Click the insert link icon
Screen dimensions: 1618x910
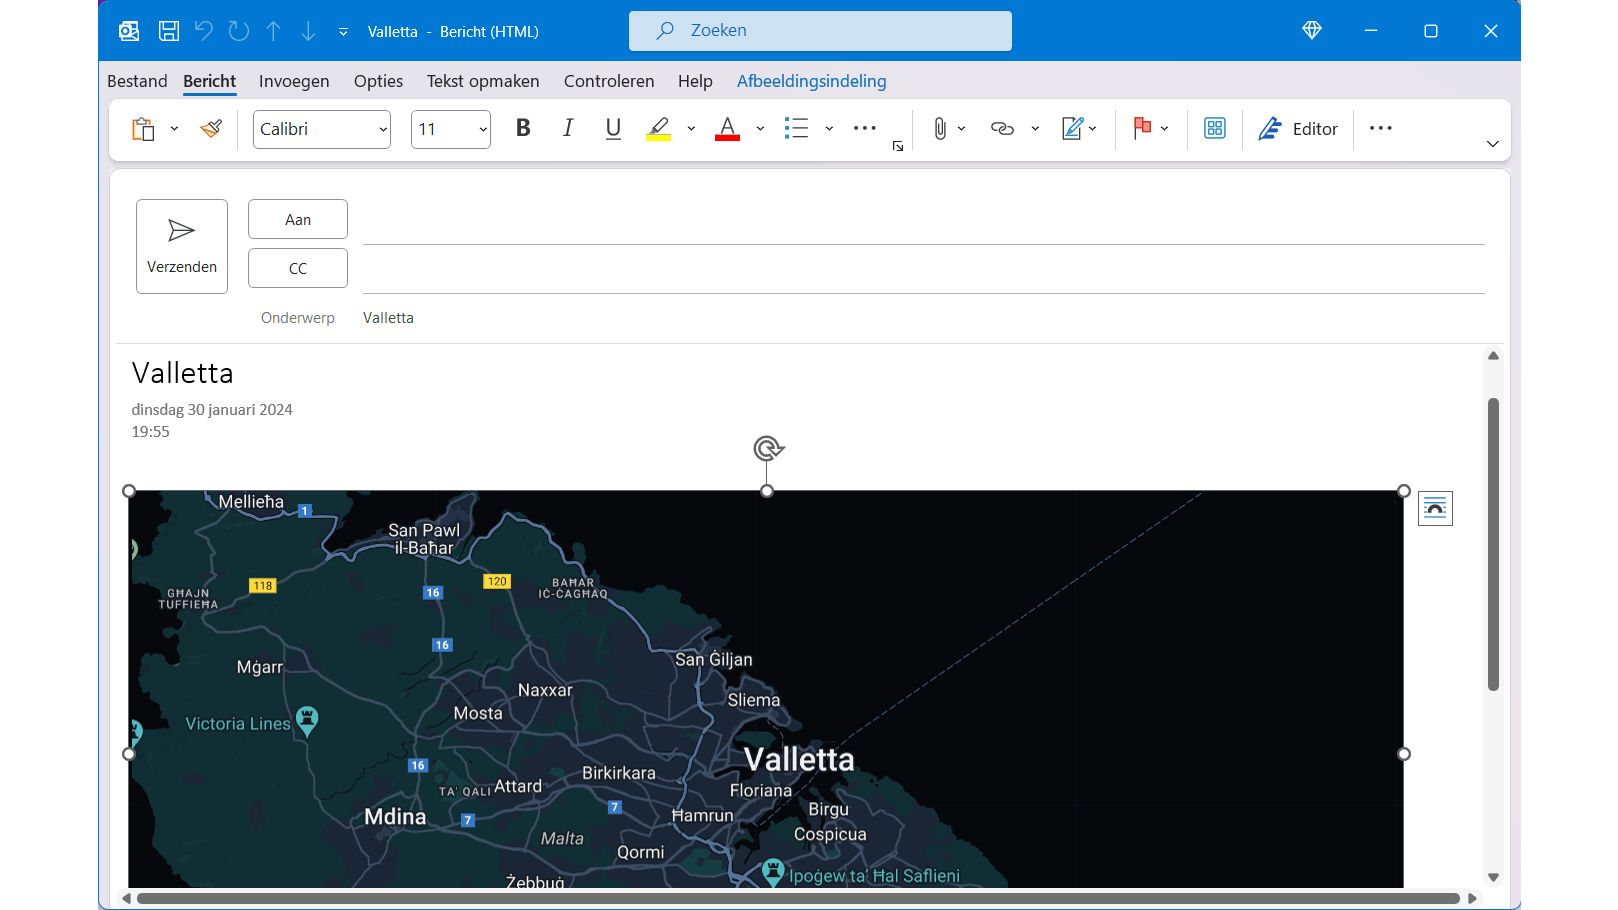(x=1002, y=129)
